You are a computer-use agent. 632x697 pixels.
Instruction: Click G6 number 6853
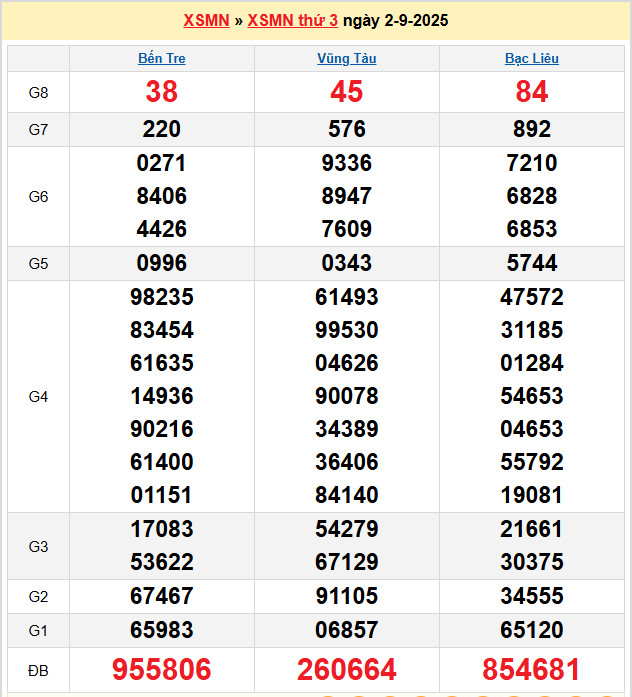(532, 229)
